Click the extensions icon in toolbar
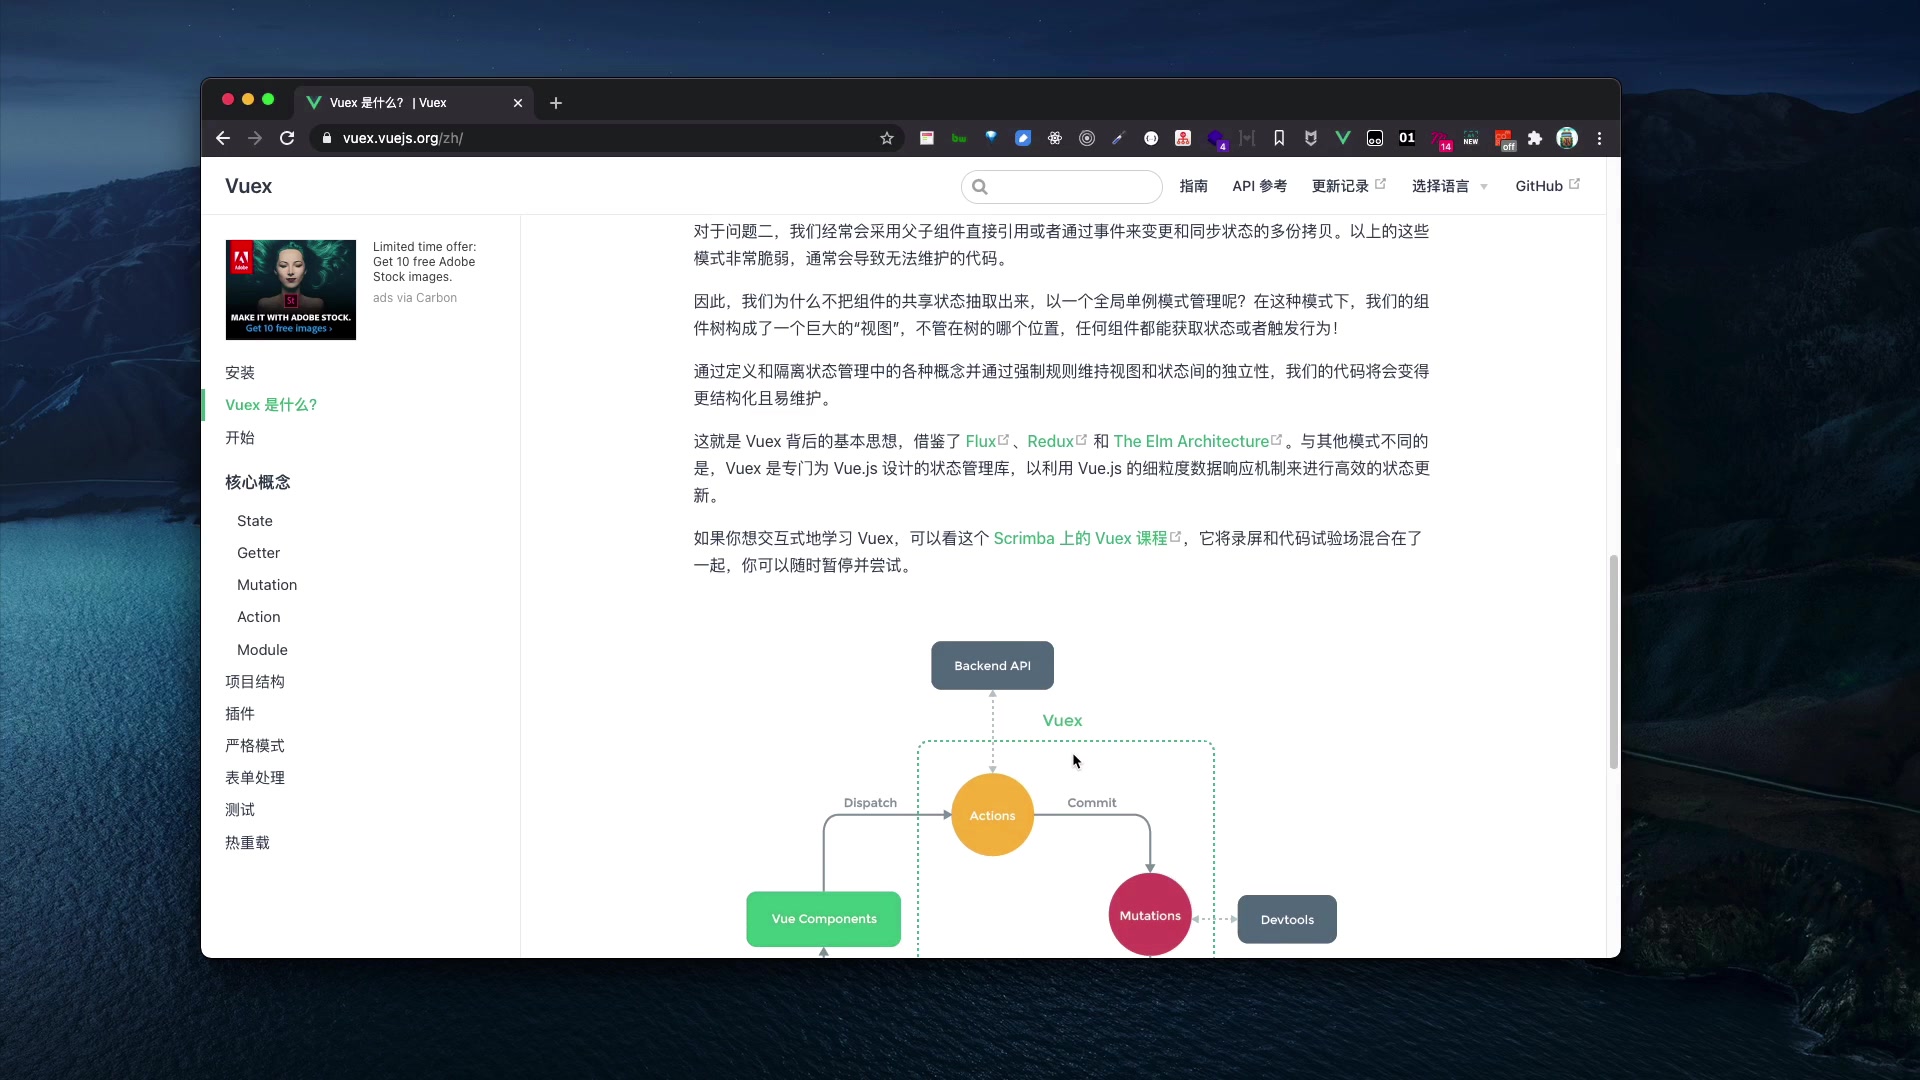1920x1080 pixels. [1536, 138]
